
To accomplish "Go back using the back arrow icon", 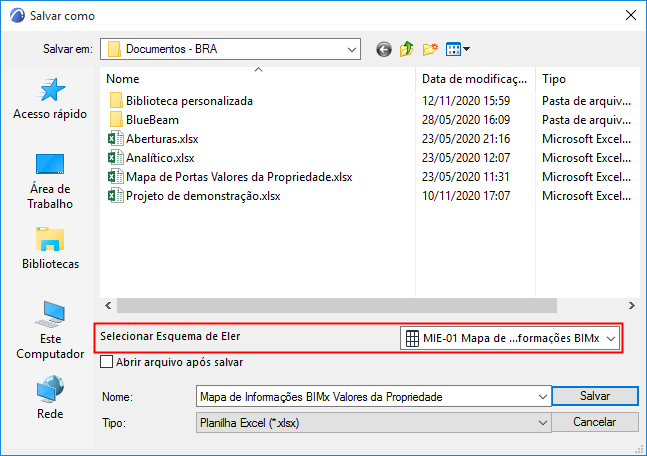I will pos(384,50).
